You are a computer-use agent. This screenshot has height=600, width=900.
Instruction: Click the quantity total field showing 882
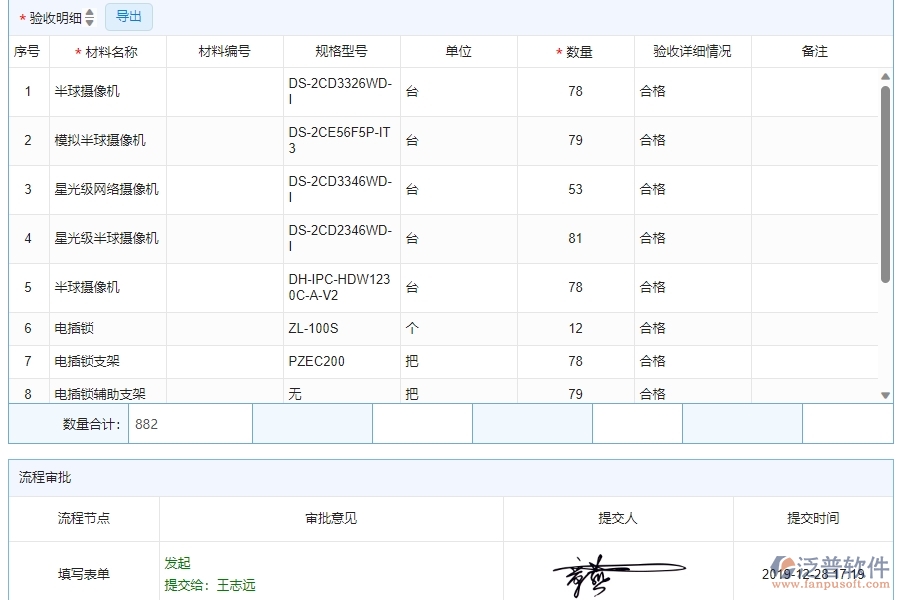[190, 423]
